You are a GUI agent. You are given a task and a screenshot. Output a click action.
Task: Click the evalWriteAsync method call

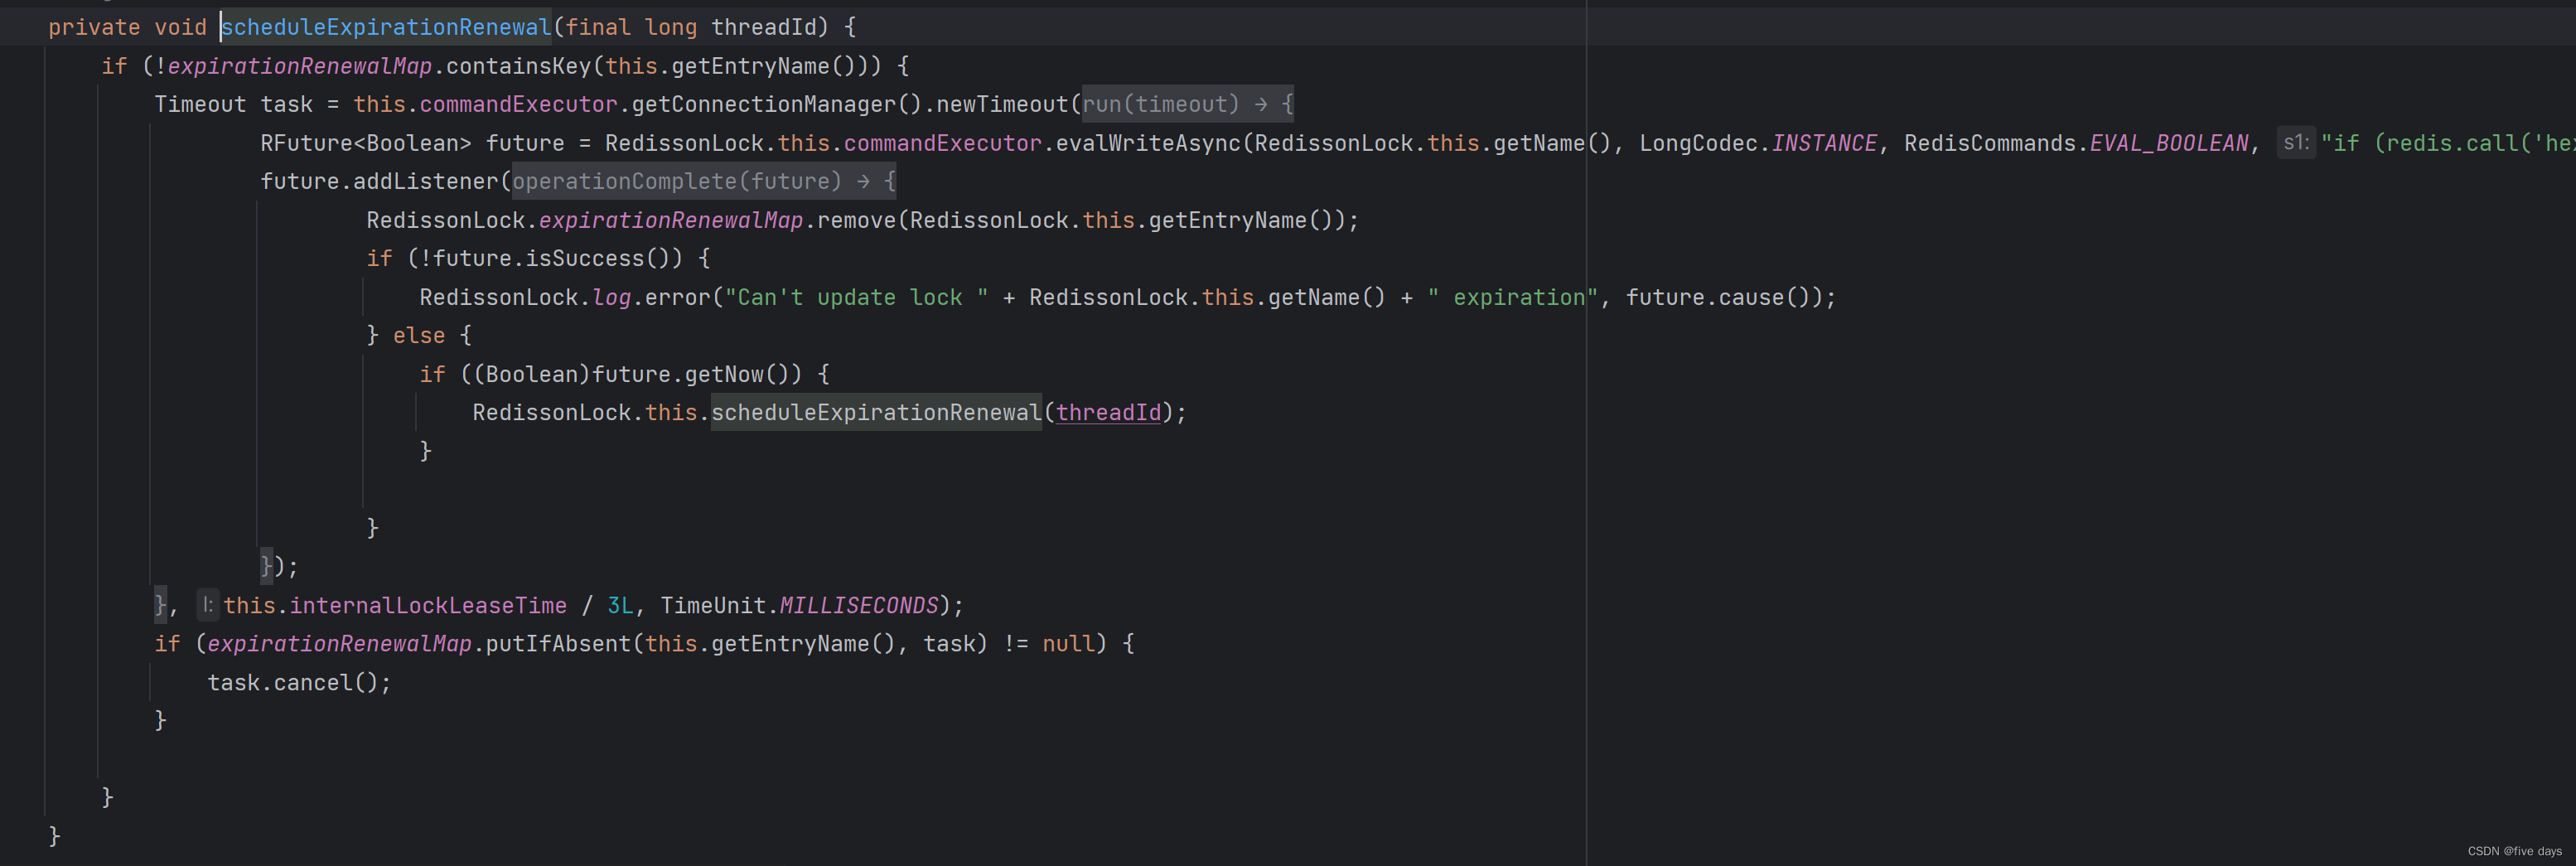point(1148,143)
